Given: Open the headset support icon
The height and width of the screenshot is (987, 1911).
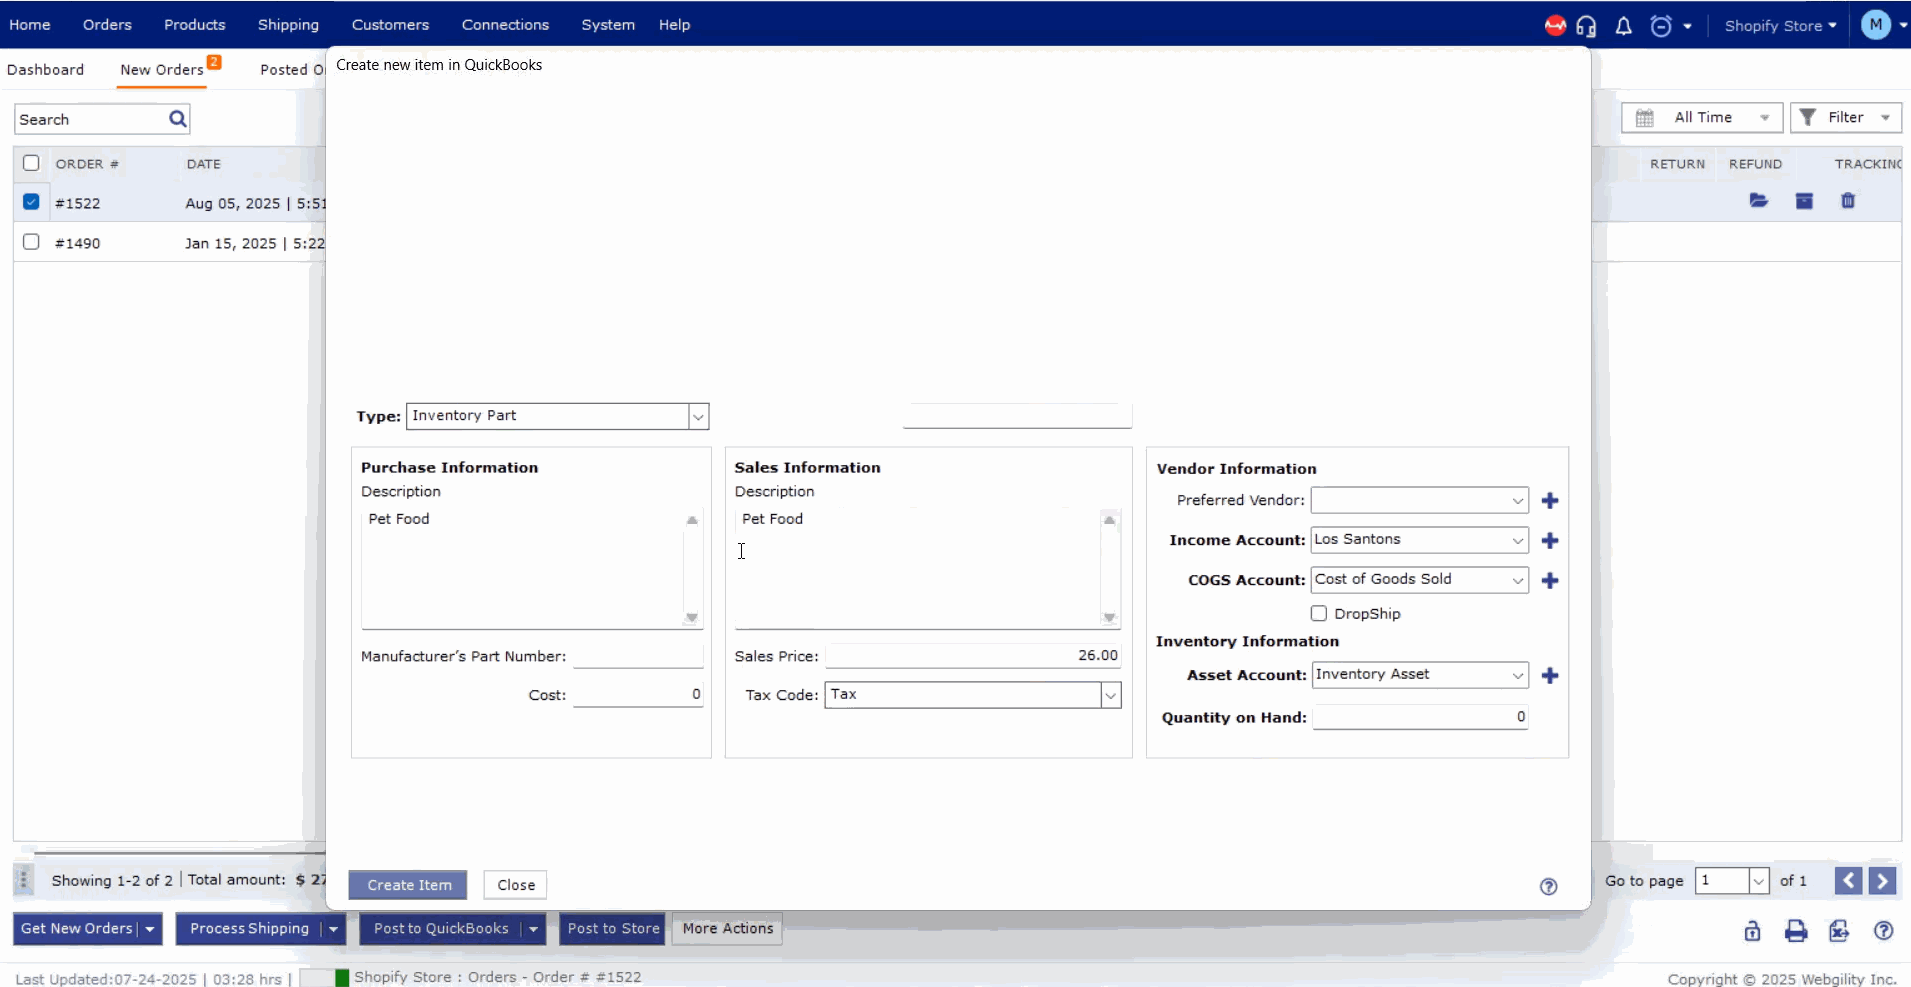Looking at the screenshot, I should pyautogui.click(x=1586, y=26).
